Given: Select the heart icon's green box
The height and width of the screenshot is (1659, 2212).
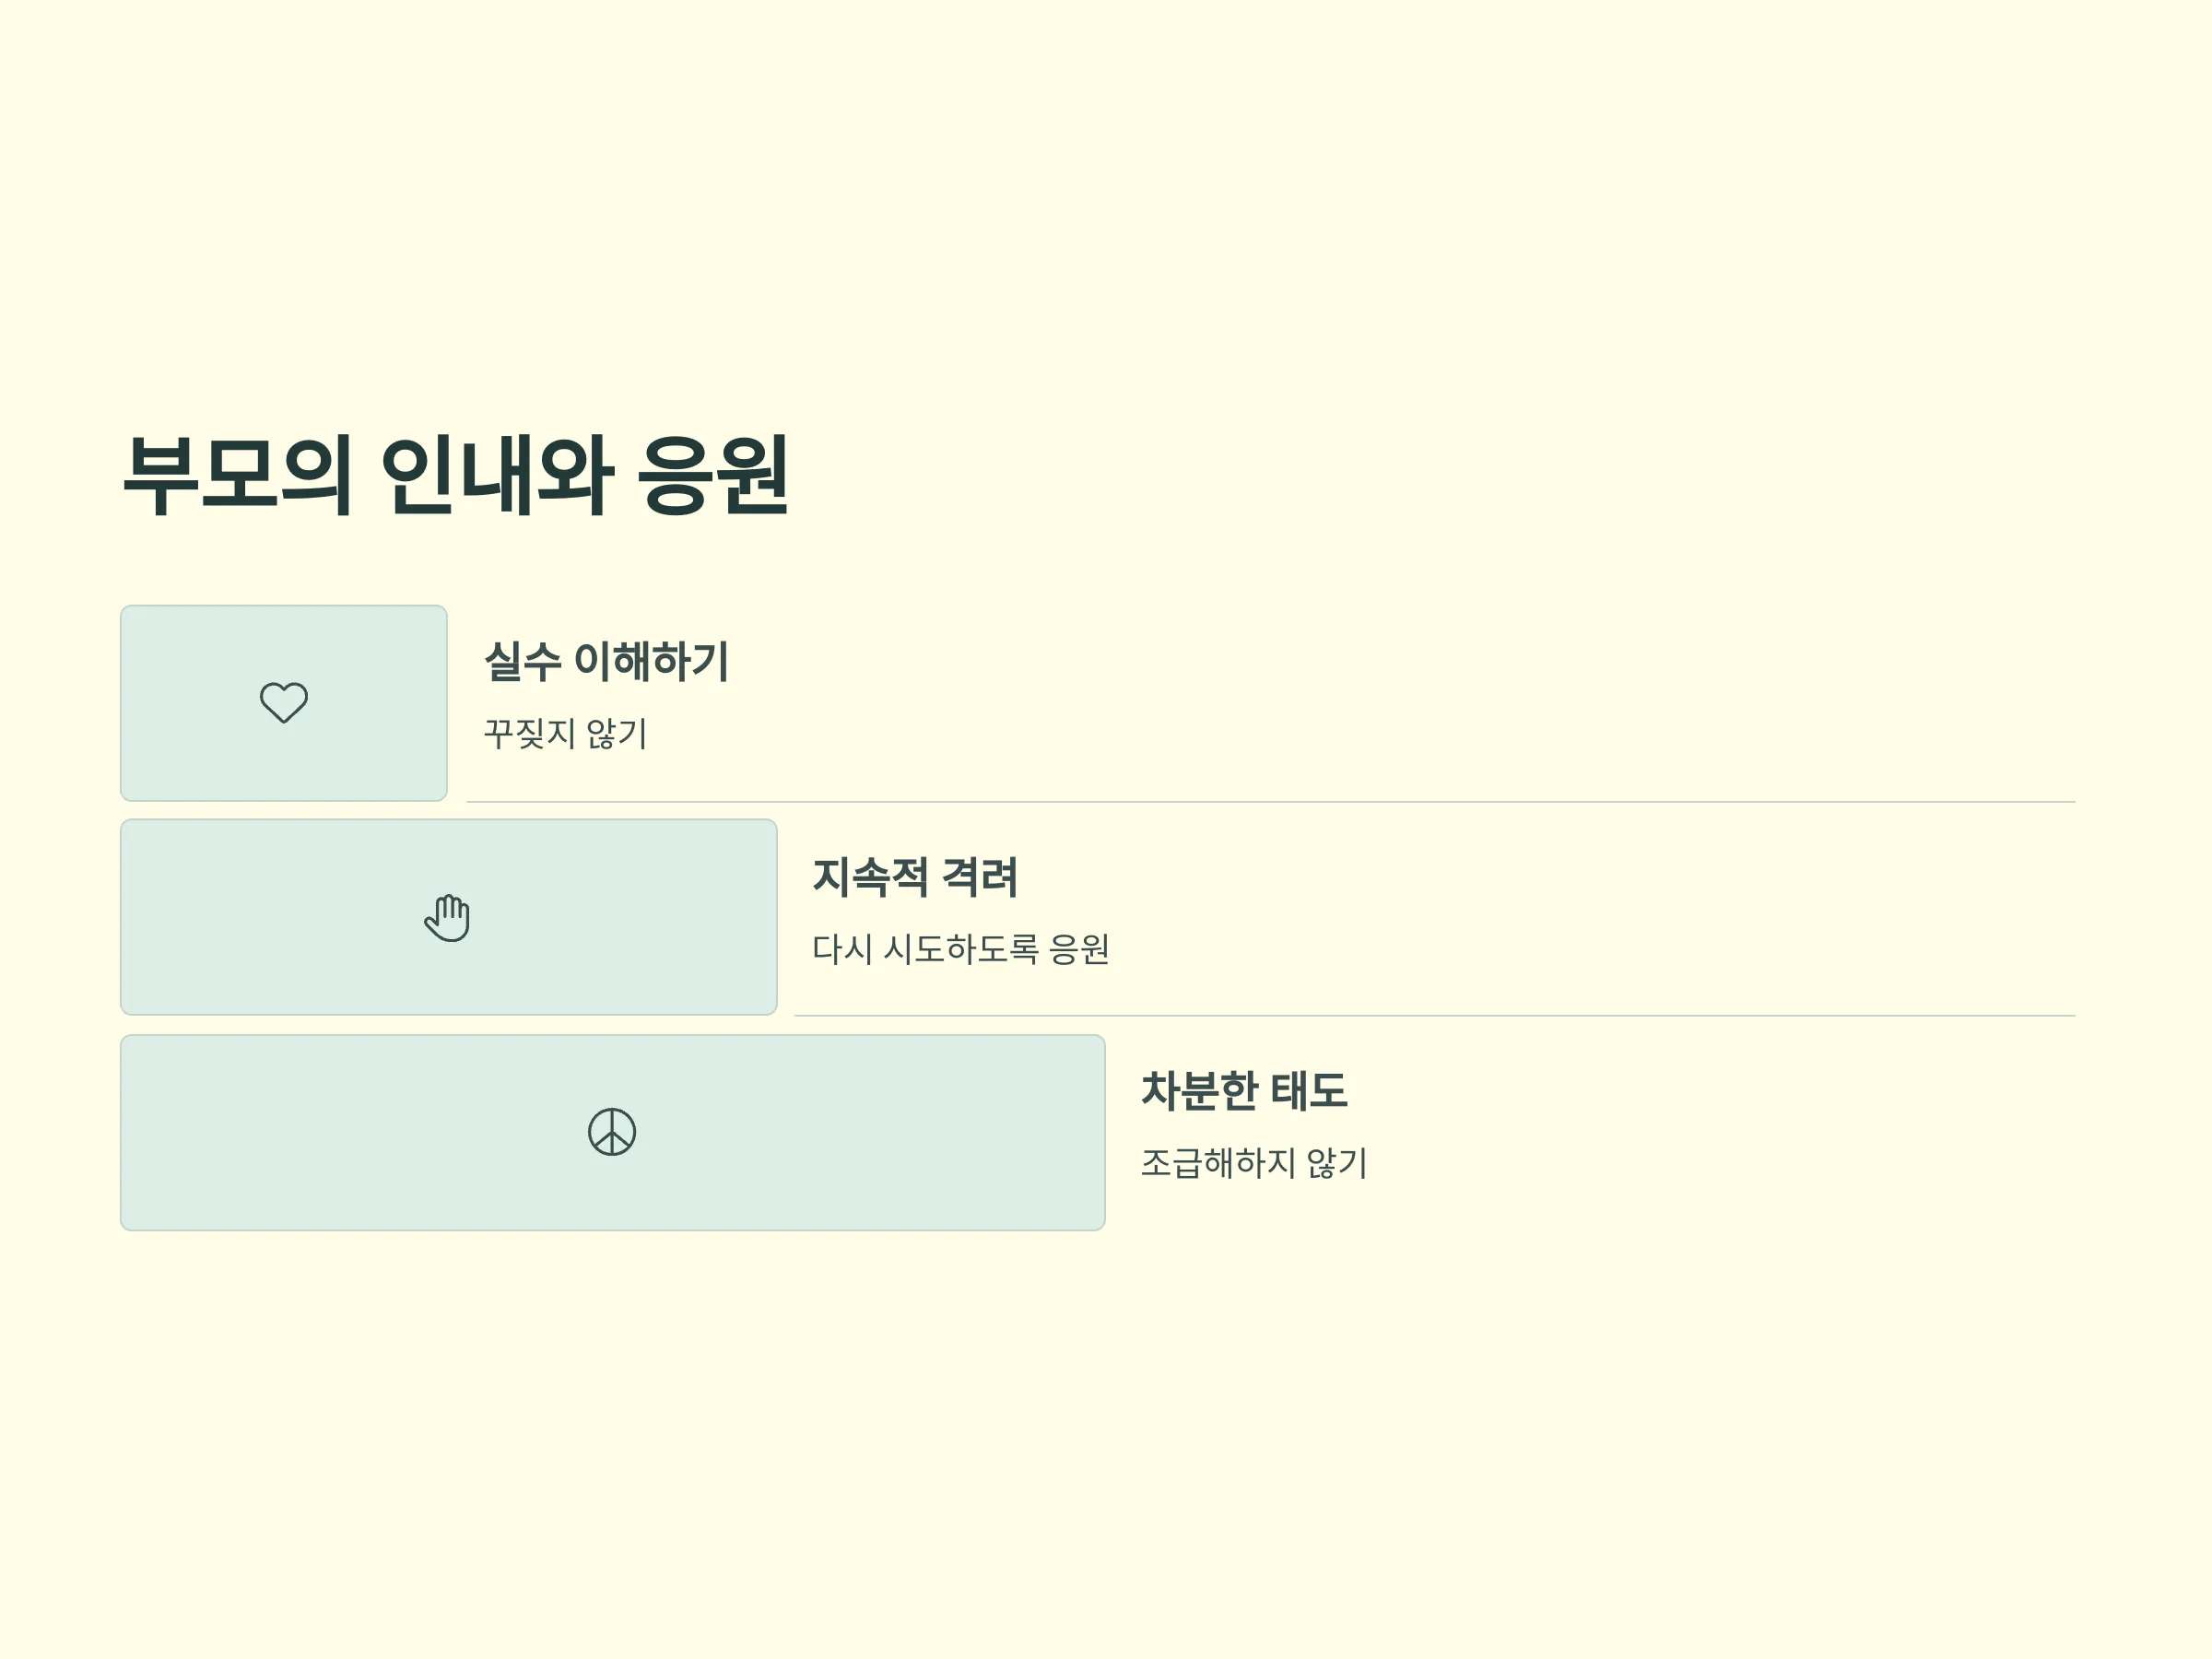Looking at the screenshot, I should [x=284, y=703].
